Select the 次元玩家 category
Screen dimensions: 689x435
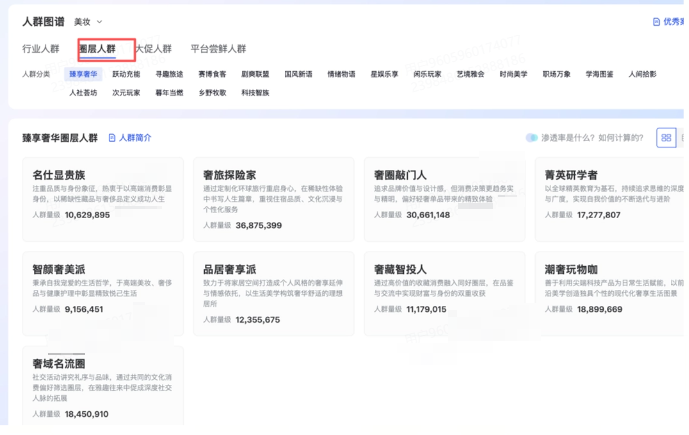(126, 93)
